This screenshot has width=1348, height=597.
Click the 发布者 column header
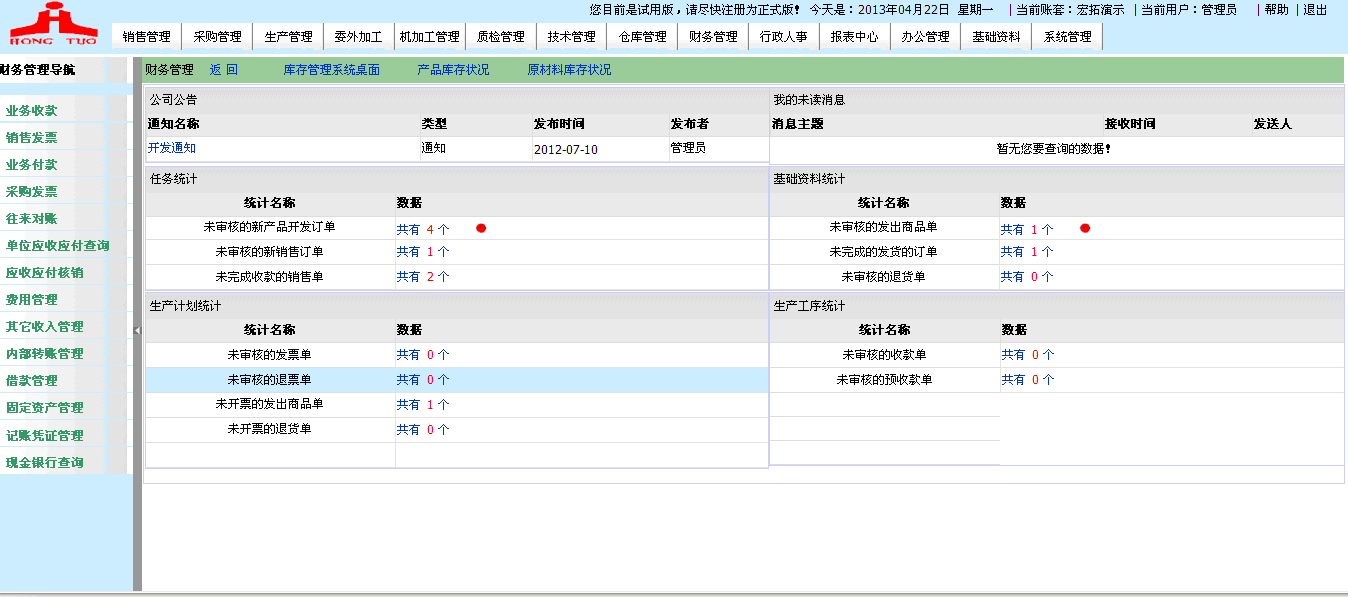tap(690, 124)
